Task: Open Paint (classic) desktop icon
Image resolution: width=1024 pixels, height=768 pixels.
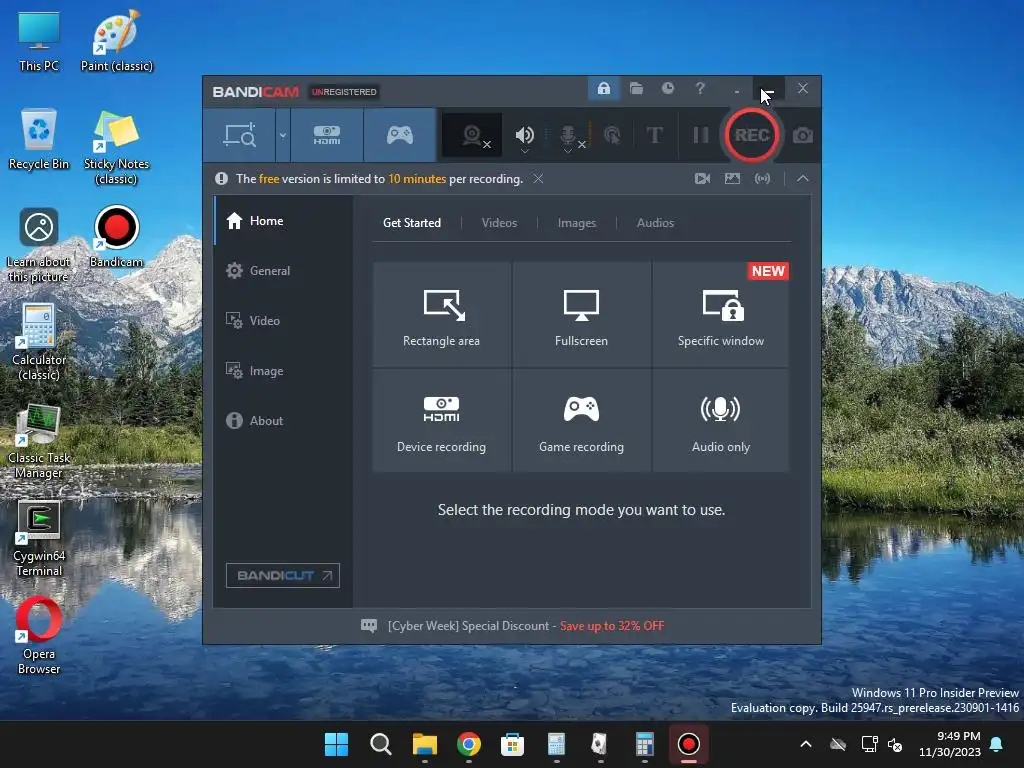Action: pos(116,40)
